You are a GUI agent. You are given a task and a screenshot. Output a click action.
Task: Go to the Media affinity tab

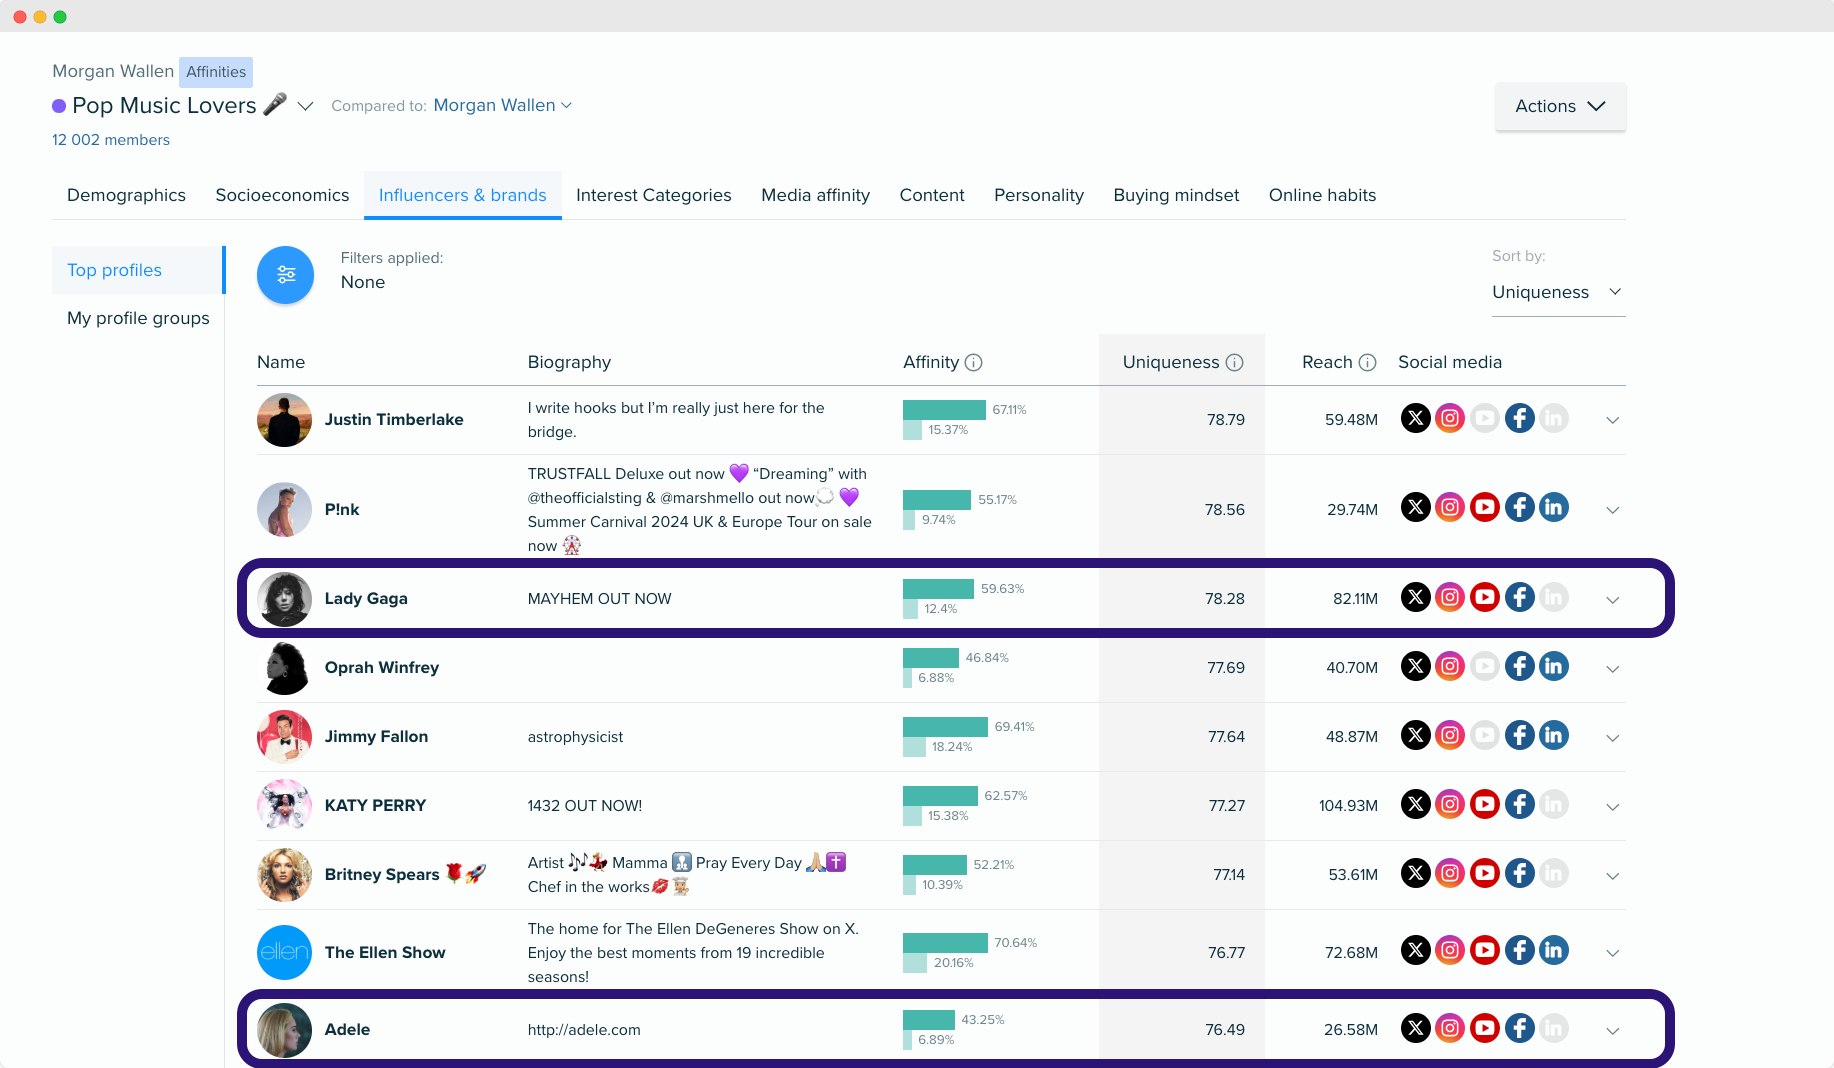(815, 195)
